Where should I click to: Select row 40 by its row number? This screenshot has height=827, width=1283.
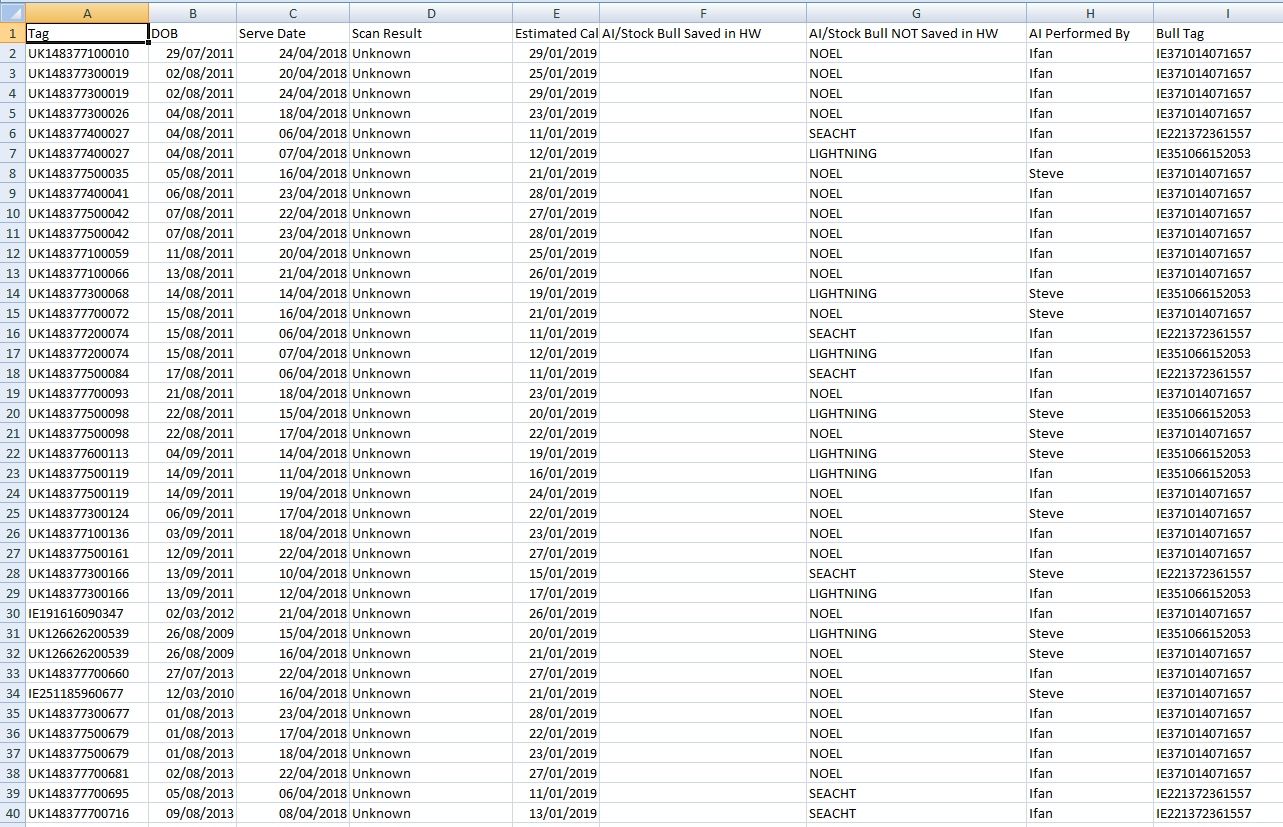pos(13,813)
